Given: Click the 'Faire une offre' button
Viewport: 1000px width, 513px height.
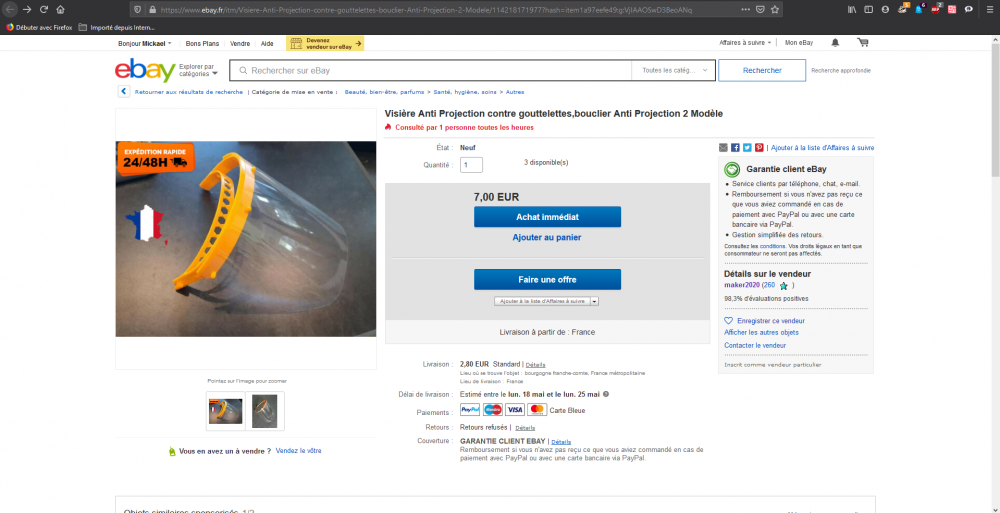Looking at the screenshot, I should click(547, 279).
